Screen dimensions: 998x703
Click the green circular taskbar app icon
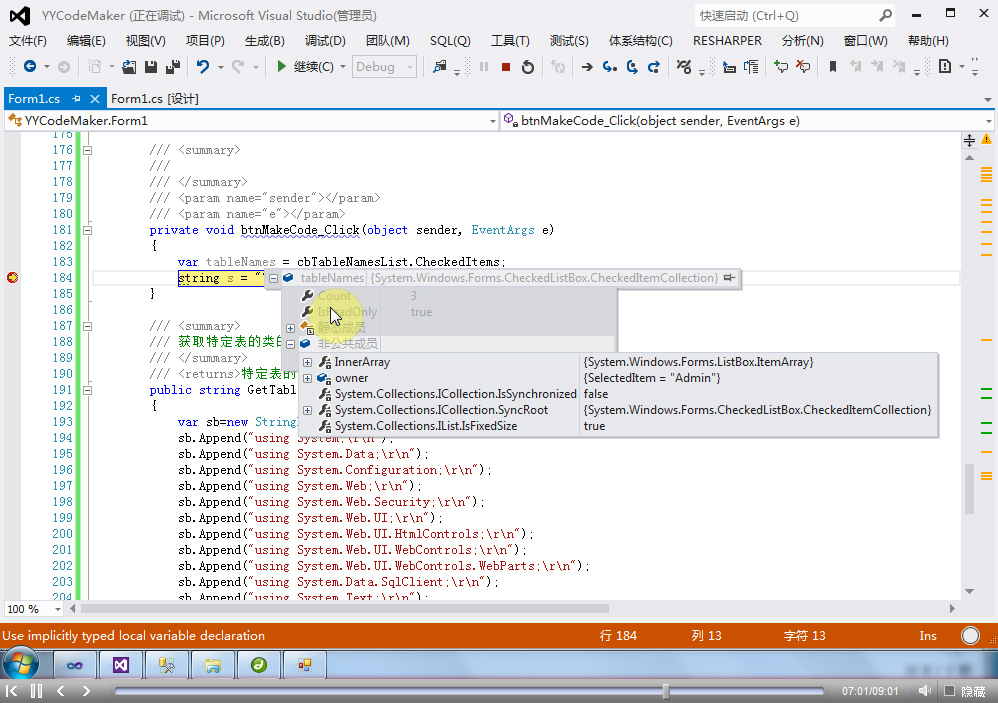[x=259, y=665]
